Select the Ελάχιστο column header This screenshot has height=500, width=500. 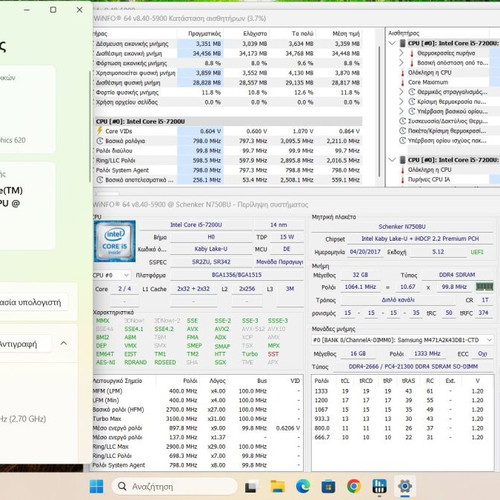pos(246,34)
